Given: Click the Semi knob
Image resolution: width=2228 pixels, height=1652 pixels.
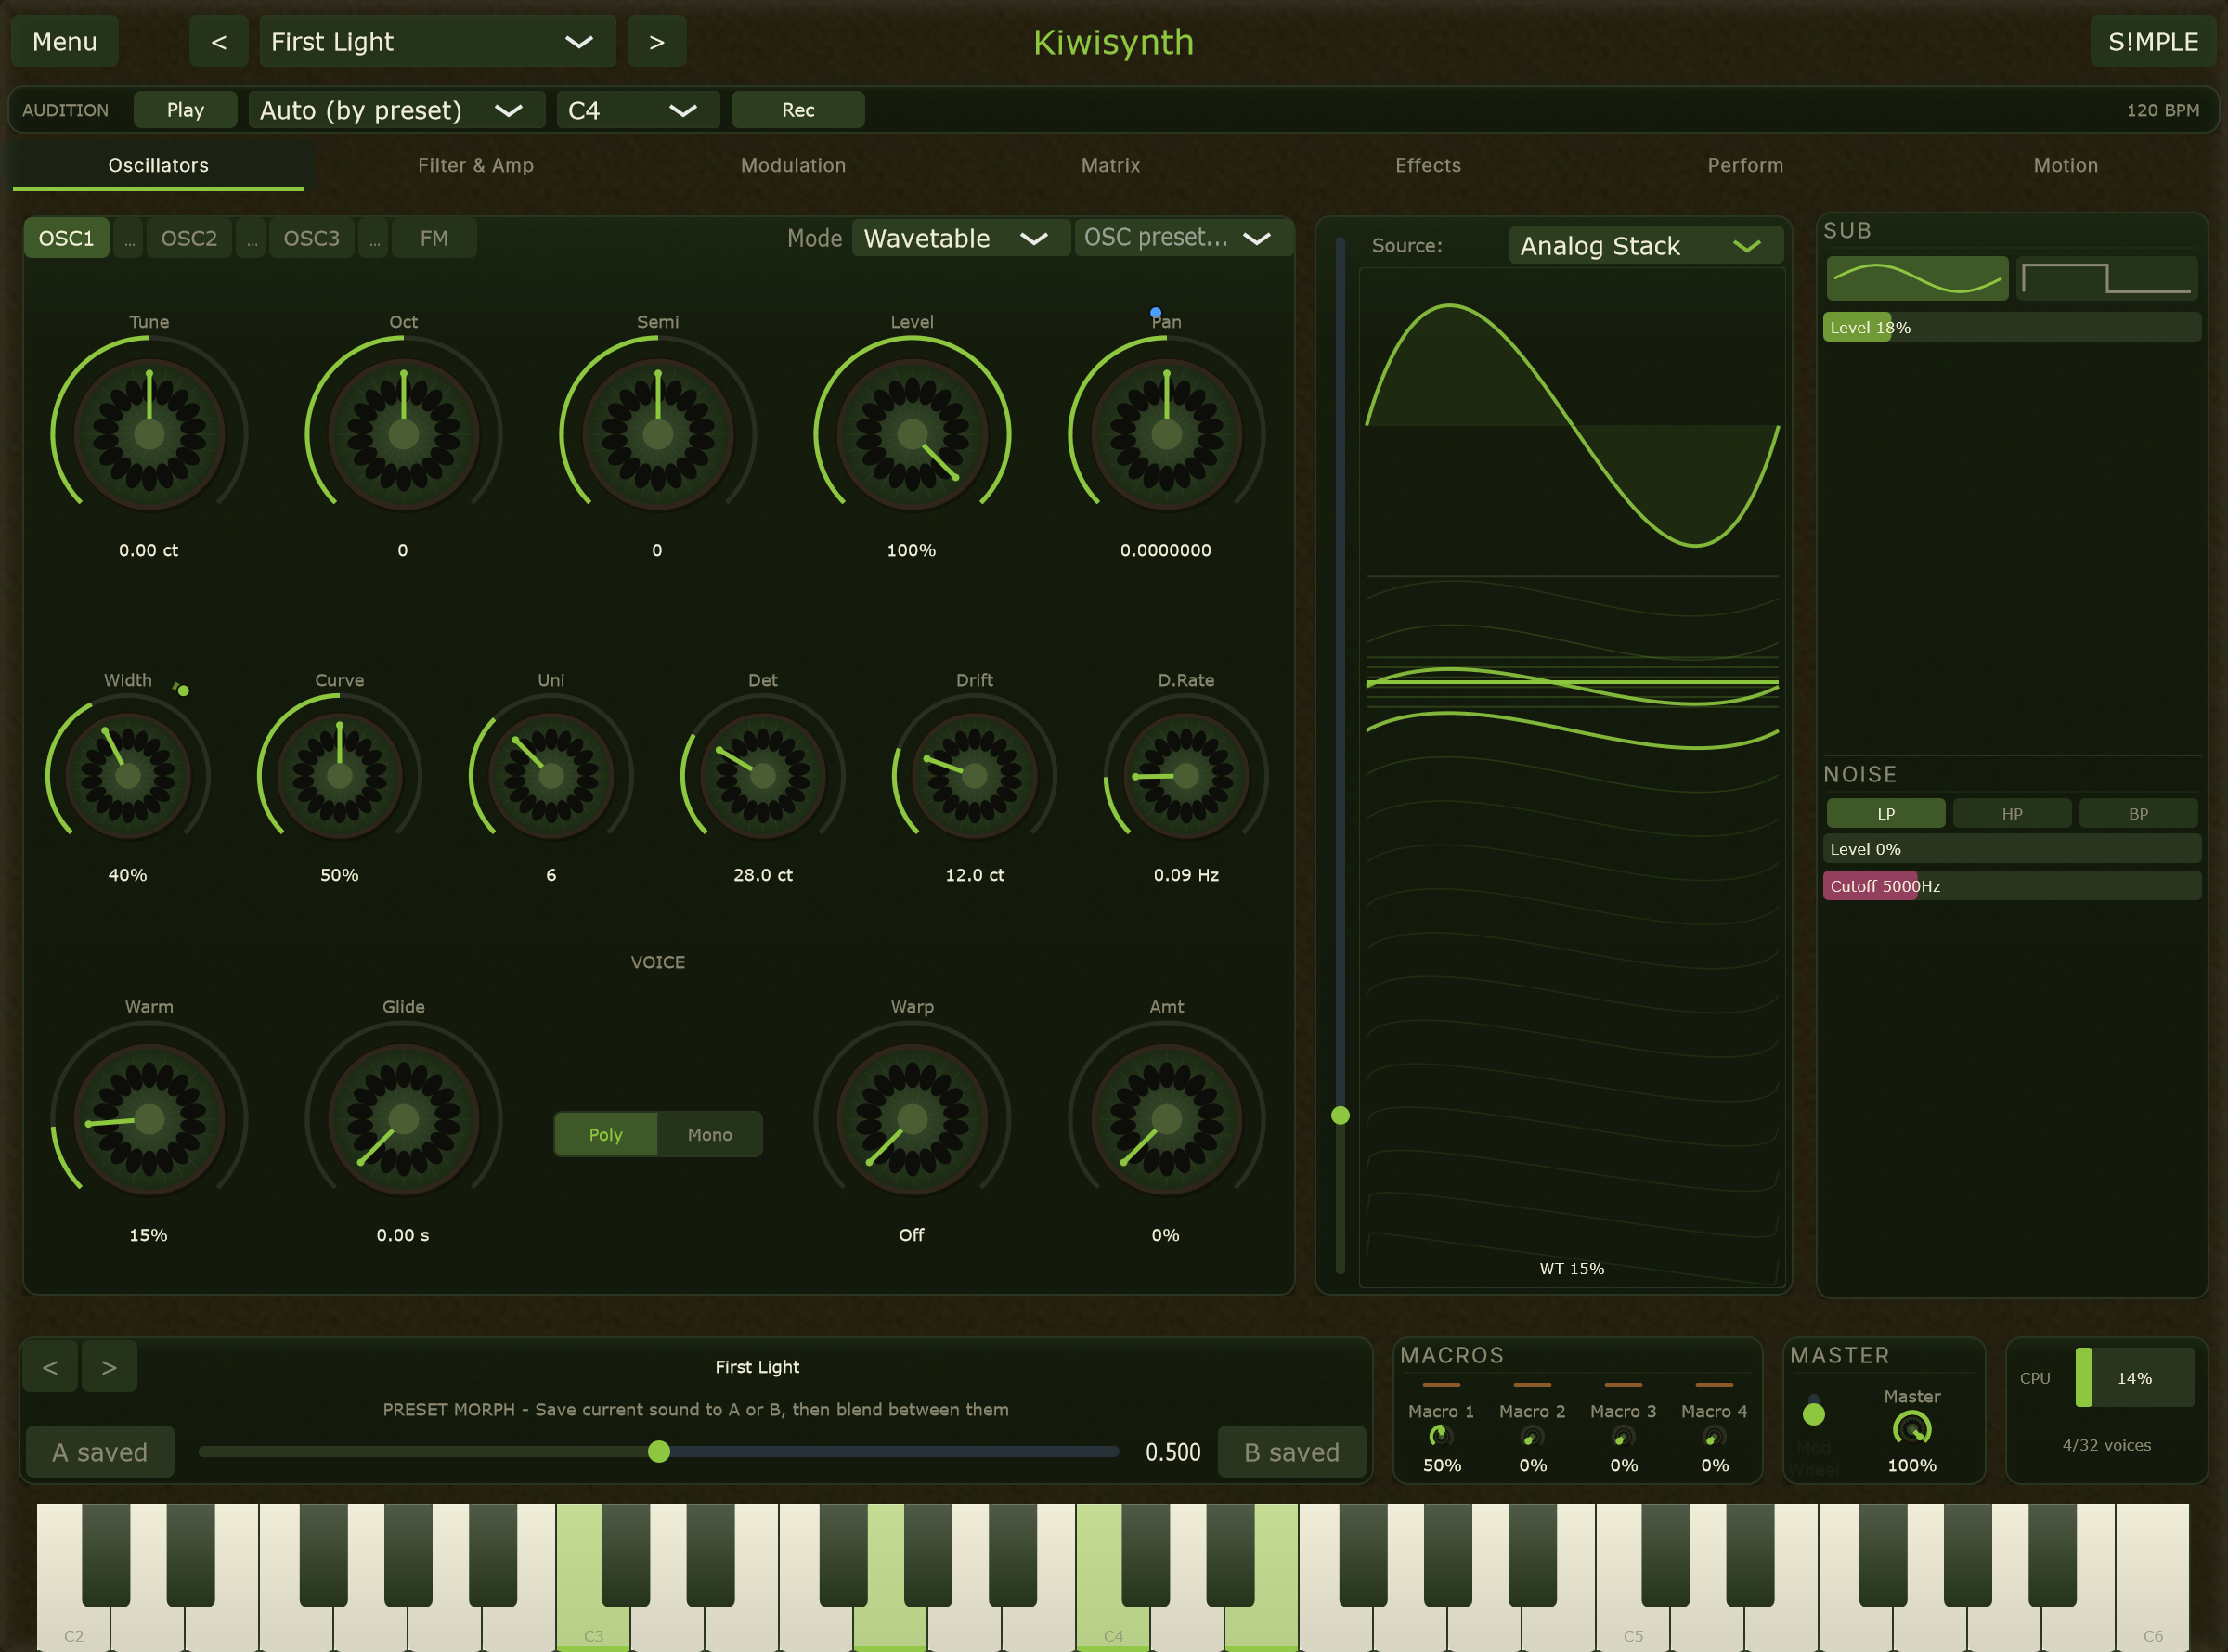Looking at the screenshot, I should click(x=657, y=435).
